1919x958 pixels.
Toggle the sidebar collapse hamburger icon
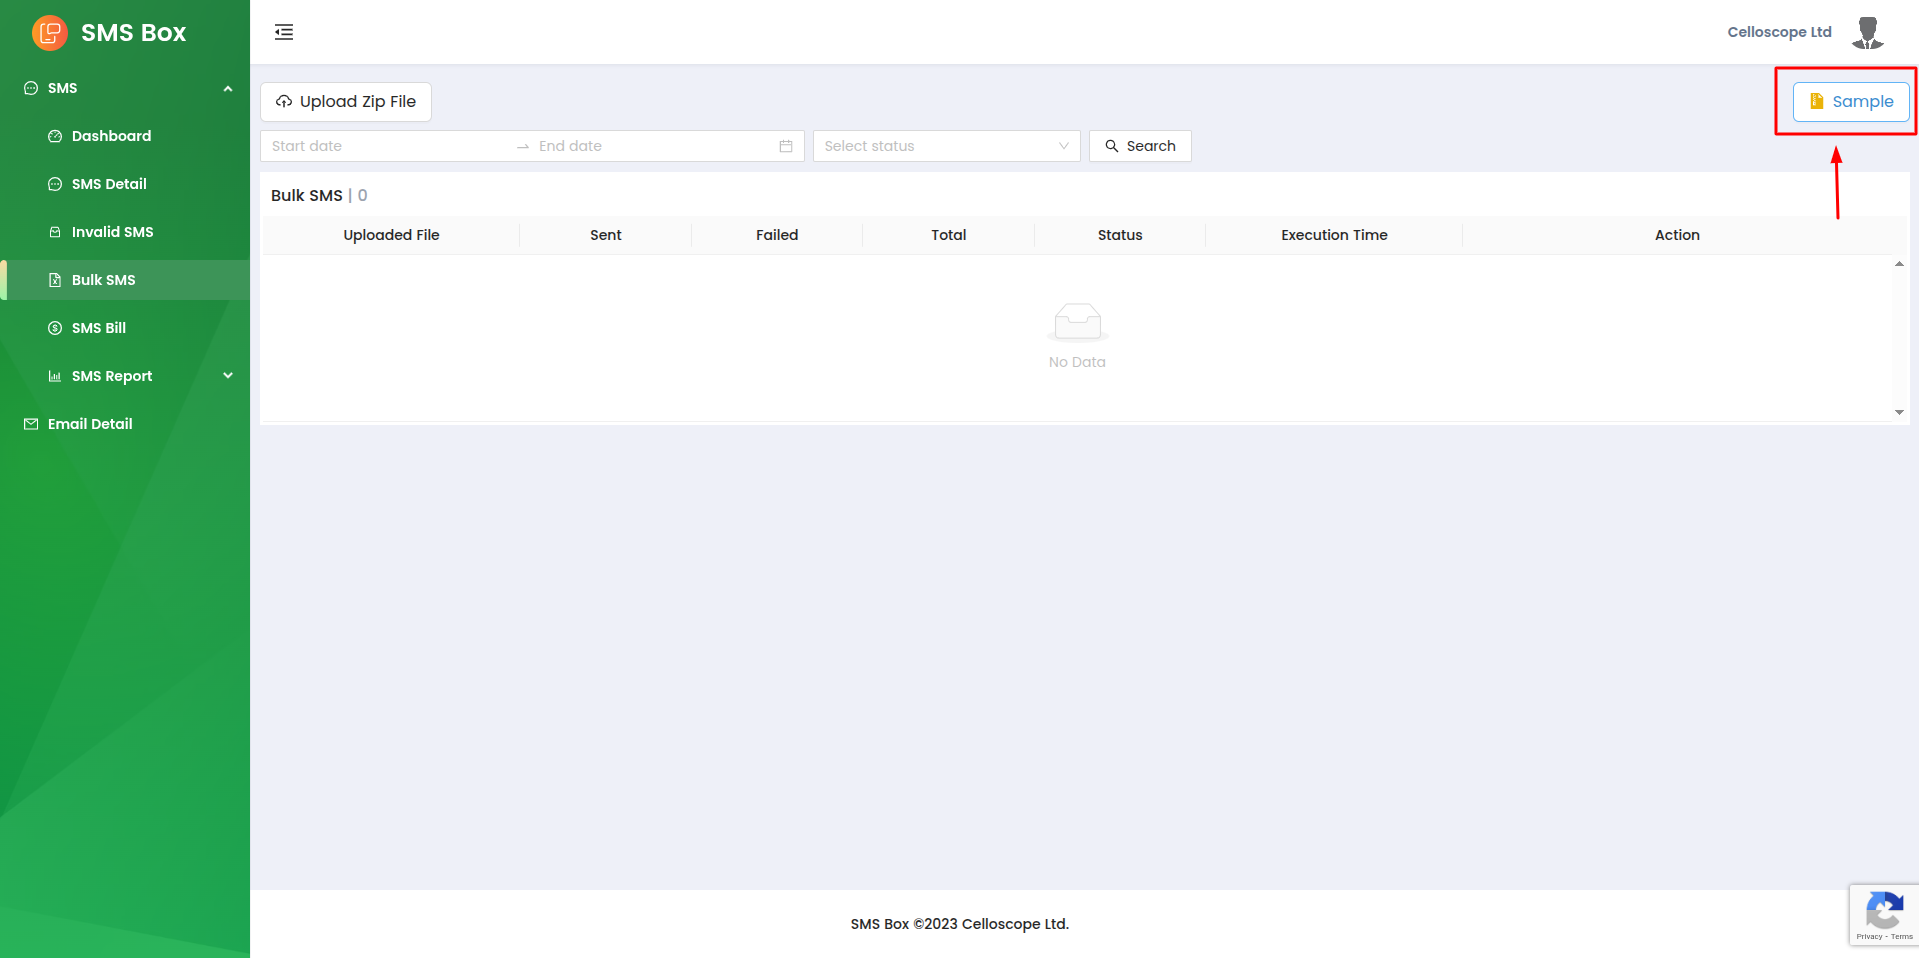pyautogui.click(x=284, y=32)
